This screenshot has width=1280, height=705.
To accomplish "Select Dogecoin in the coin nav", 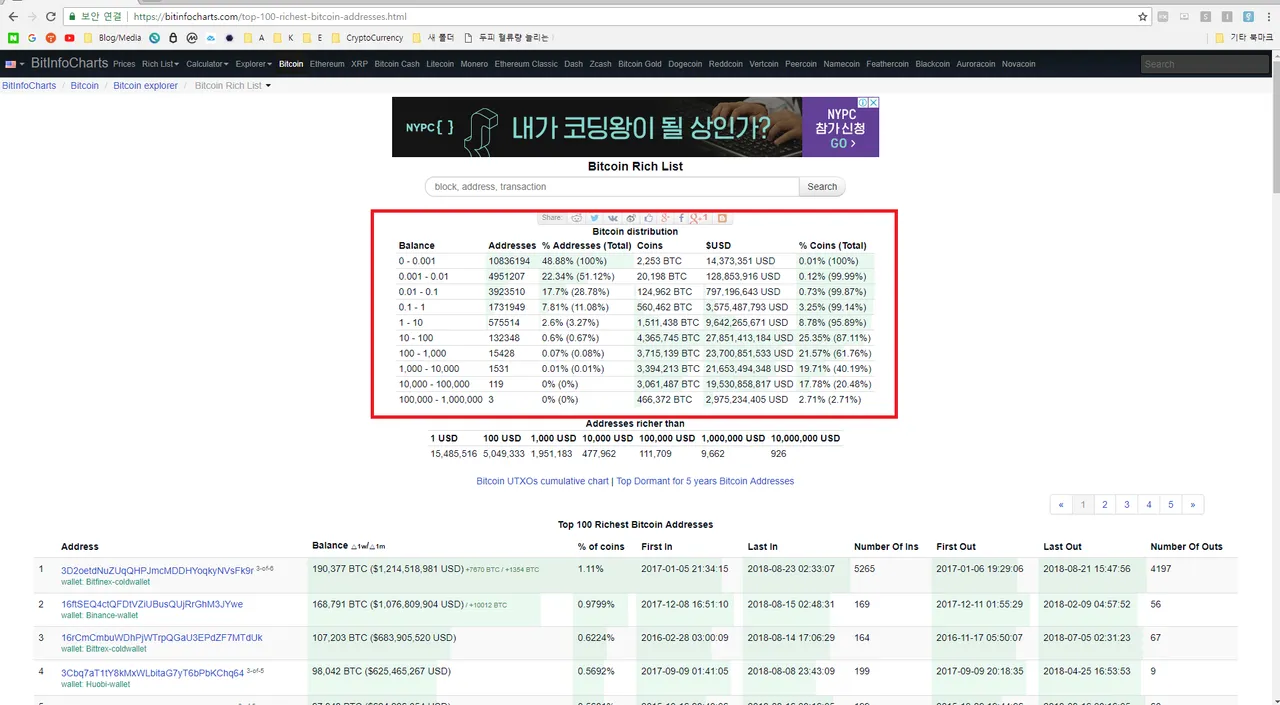I will coord(685,64).
